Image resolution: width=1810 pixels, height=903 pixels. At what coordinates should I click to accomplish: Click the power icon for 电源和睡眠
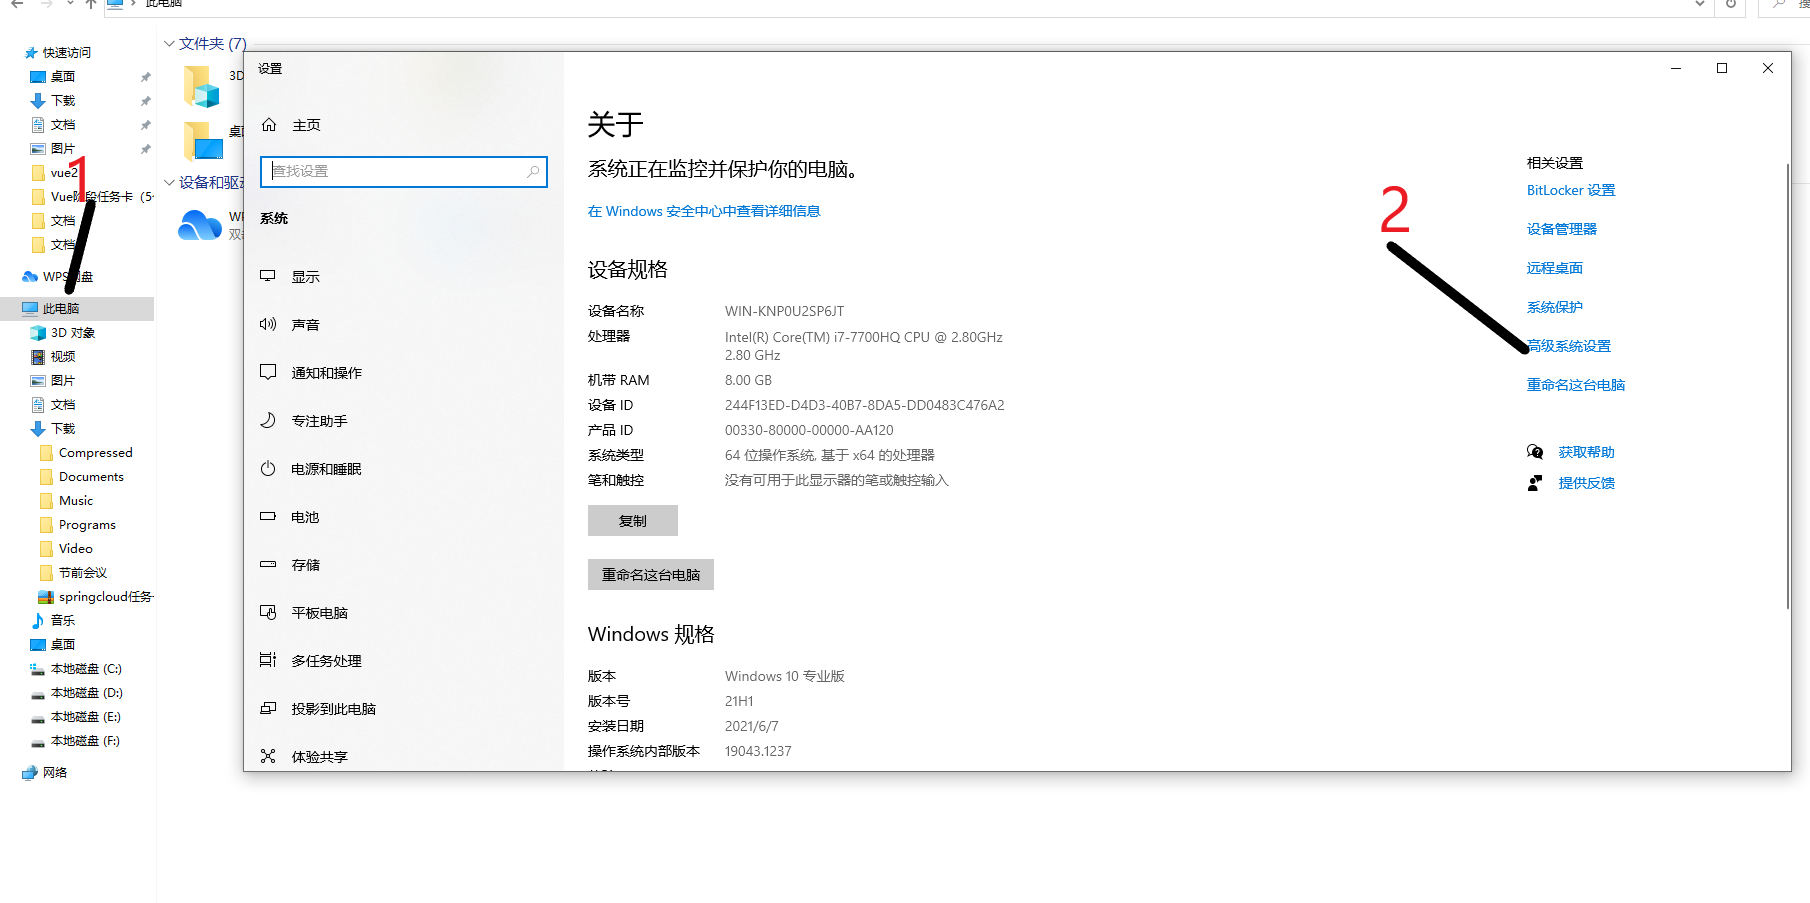[x=268, y=468]
